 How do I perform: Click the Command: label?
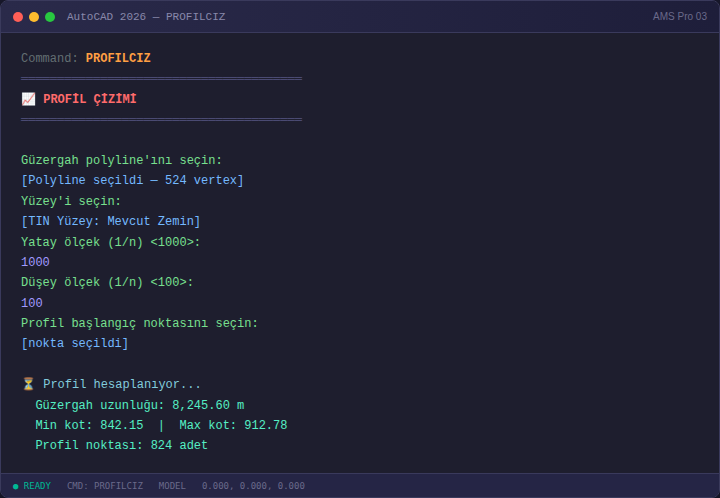(50, 58)
